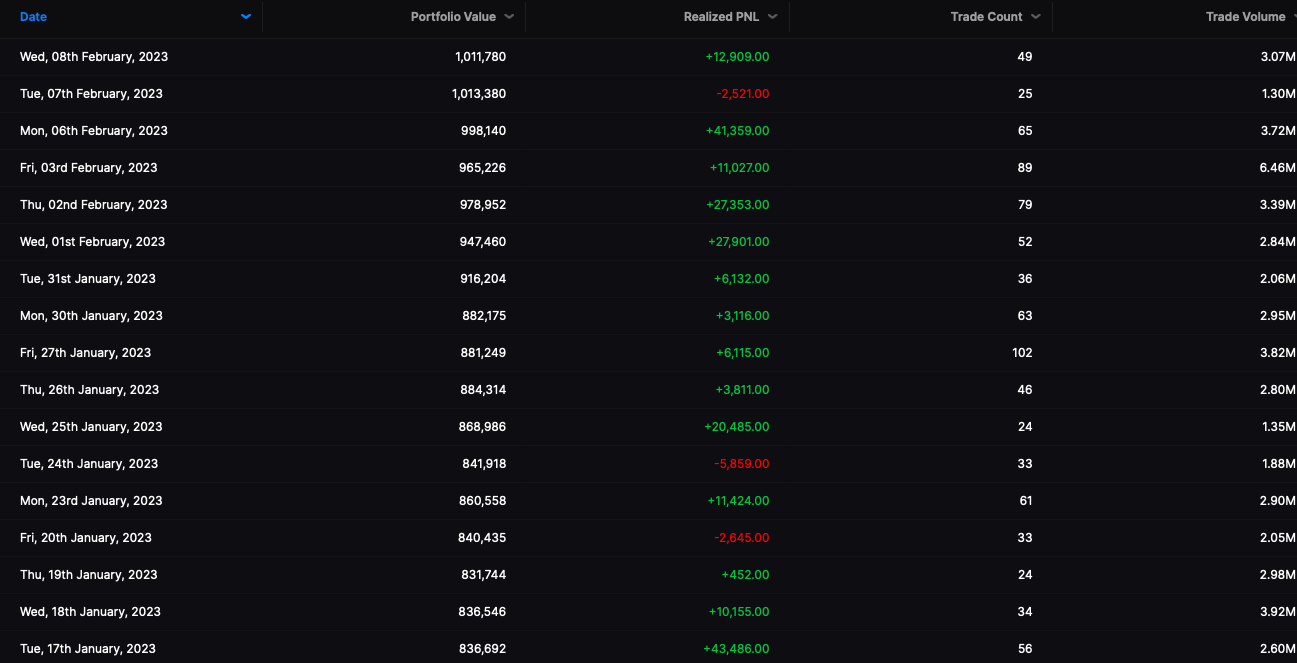
Task: Click trade count 49 for 08th February
Action: [x=1025, y=57]
